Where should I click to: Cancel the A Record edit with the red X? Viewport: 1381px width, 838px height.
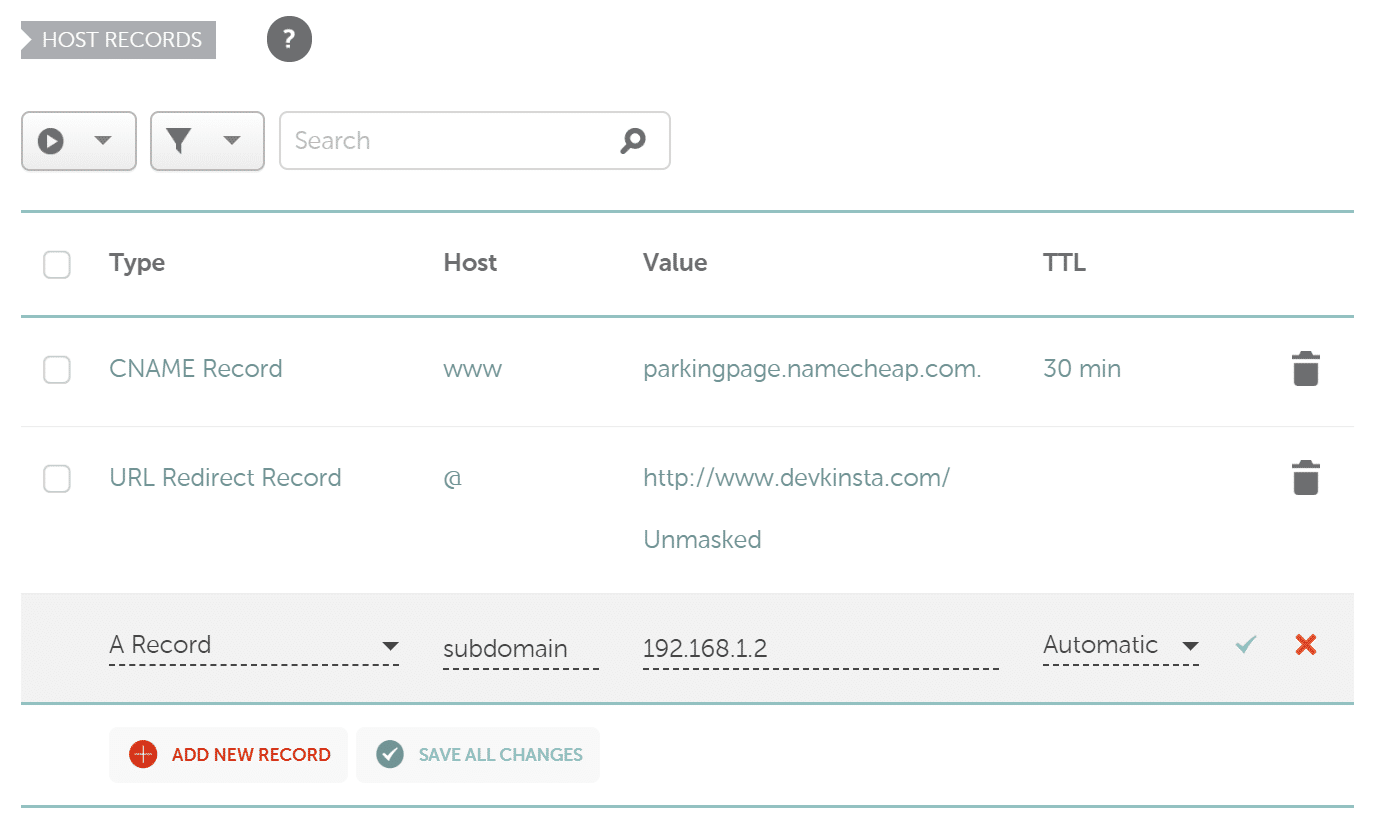click(1305, 645)
